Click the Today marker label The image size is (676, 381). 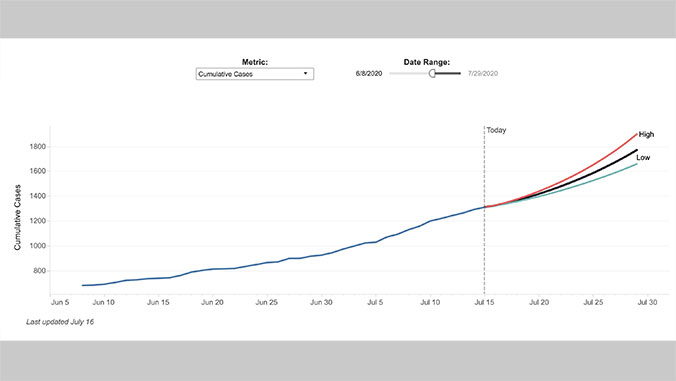[x=496, y=130]
